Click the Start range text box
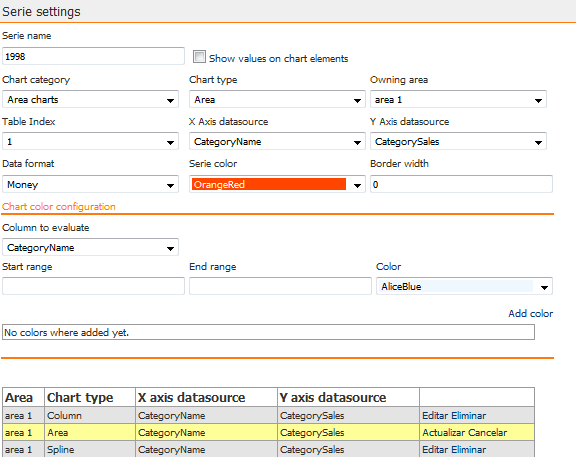This screenshot has width=576, height=457. point(93,286)
